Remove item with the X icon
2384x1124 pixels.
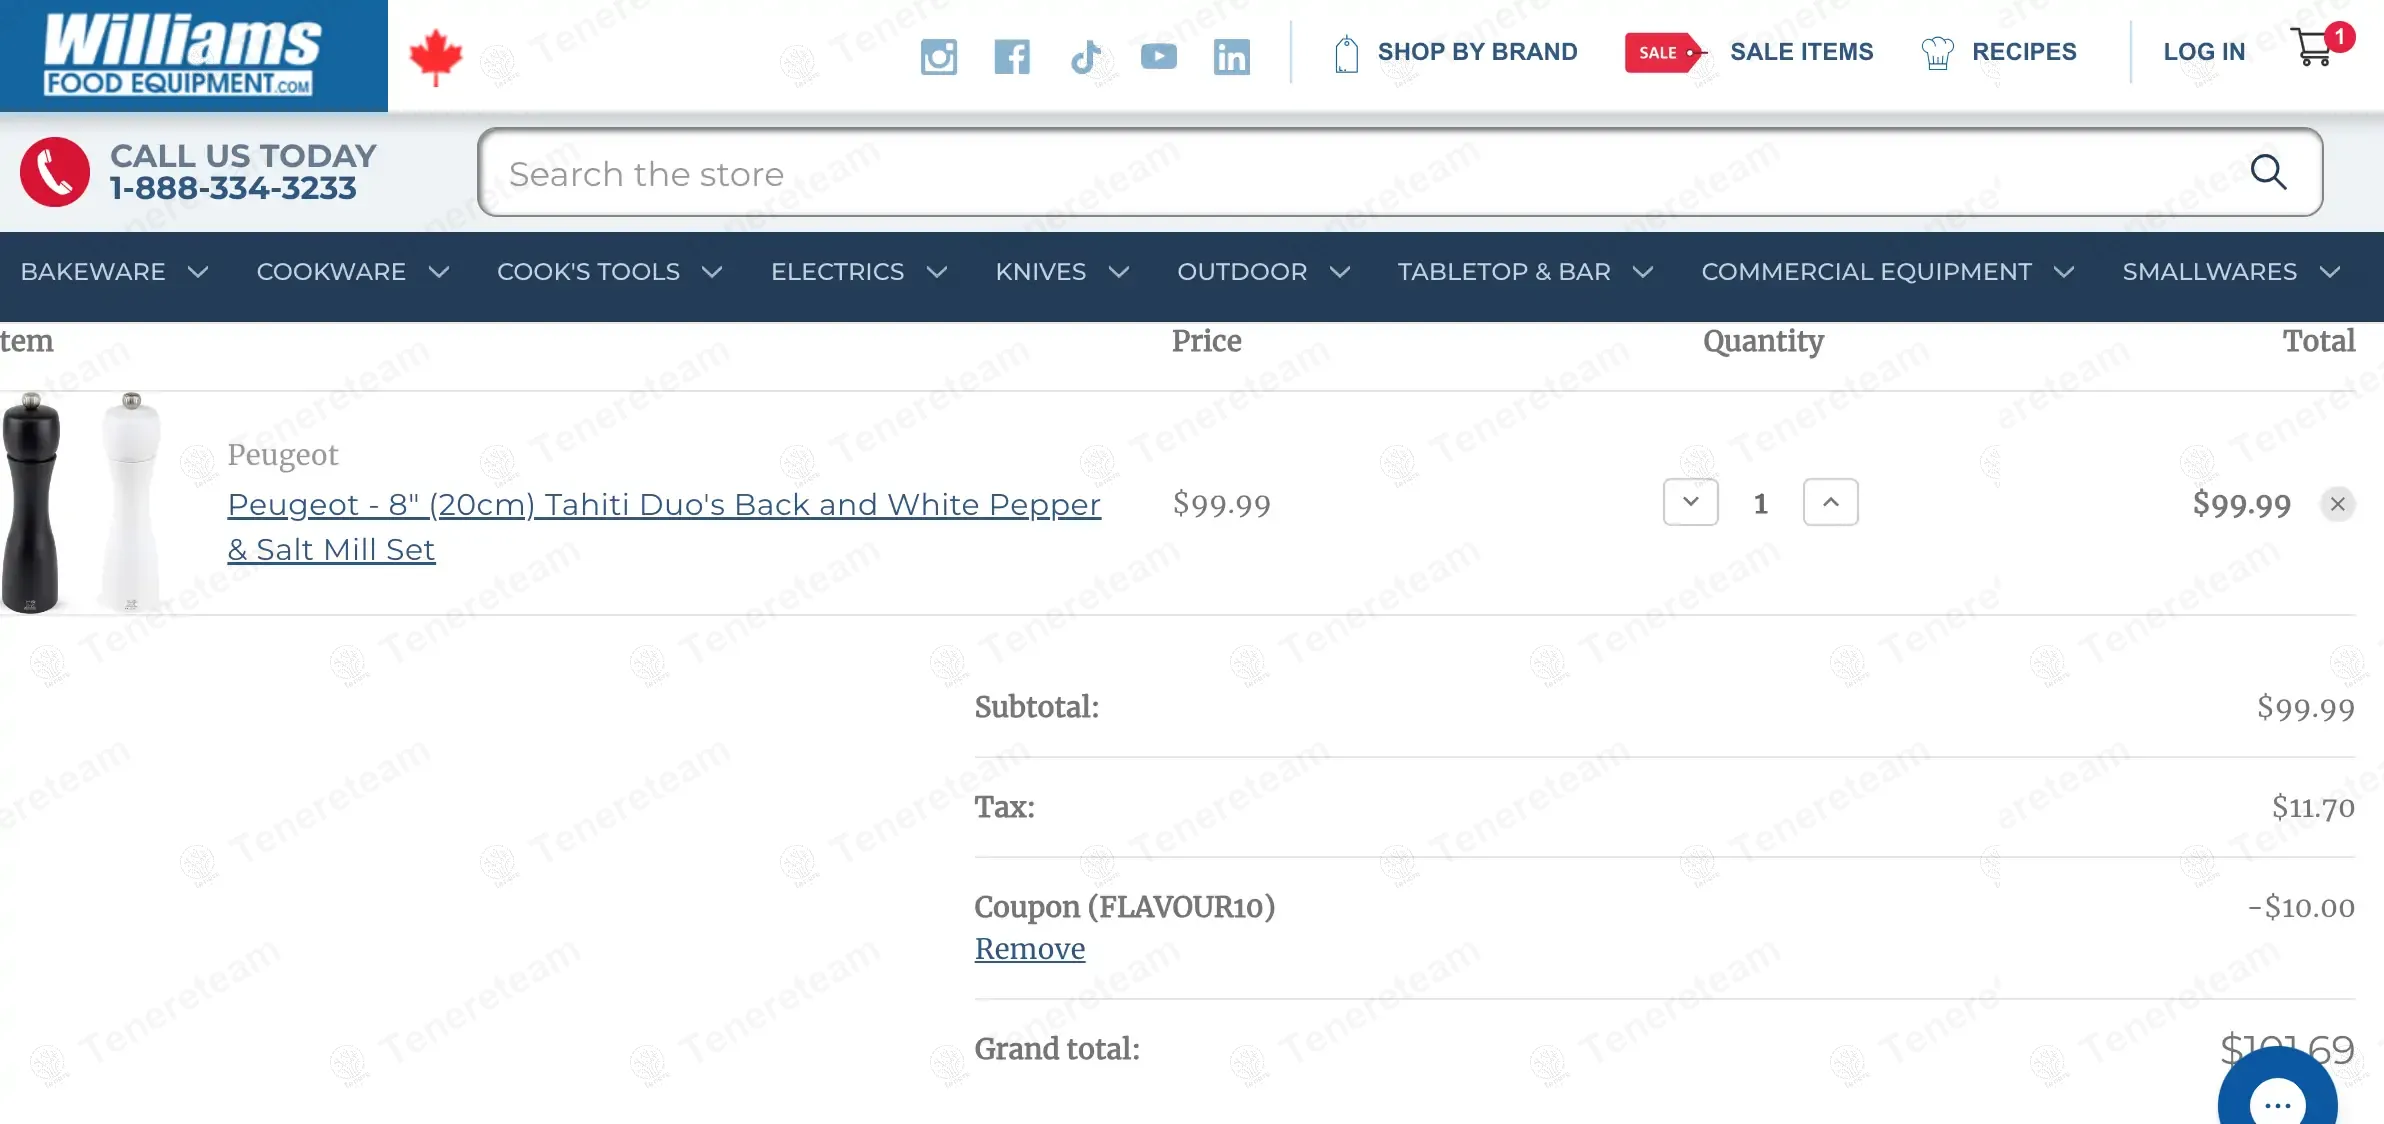click(x=2338, y=504)
